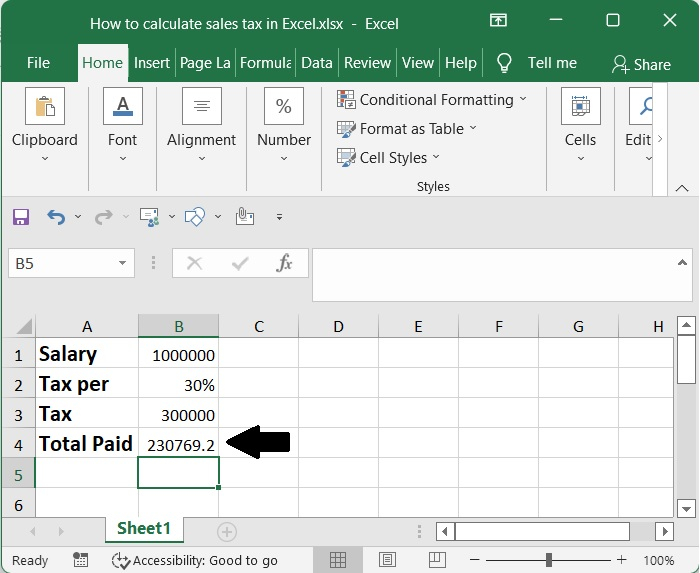This screenshot has width=700, height=573.
Task: Switch to Normal view in status bar
Action: point(338,560)
